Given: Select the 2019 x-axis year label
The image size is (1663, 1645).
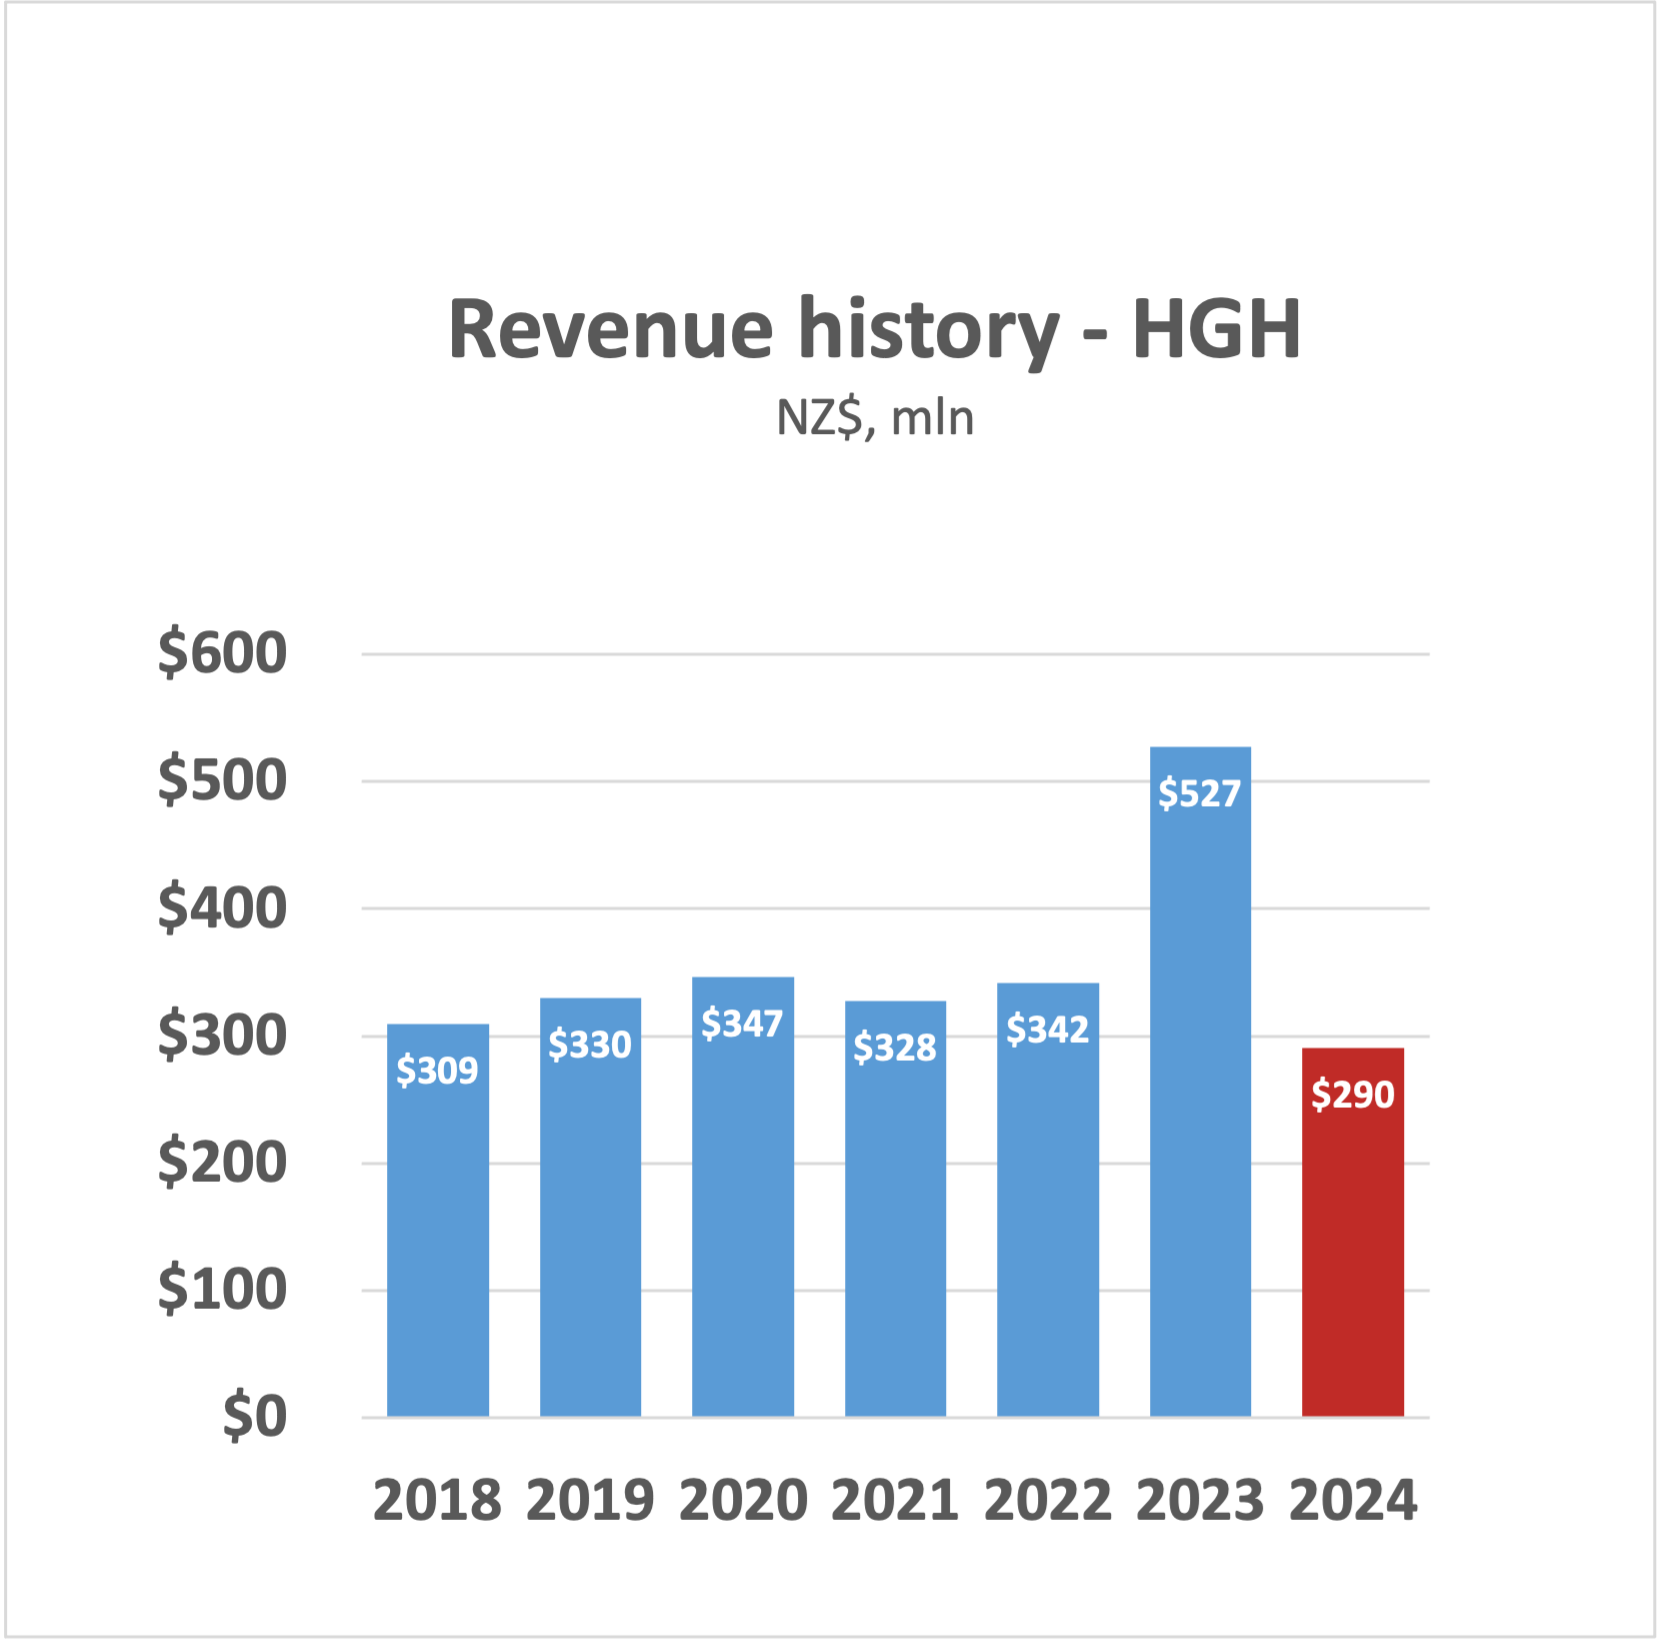Looking at the screenshot, I should (x=590, y=1501).
